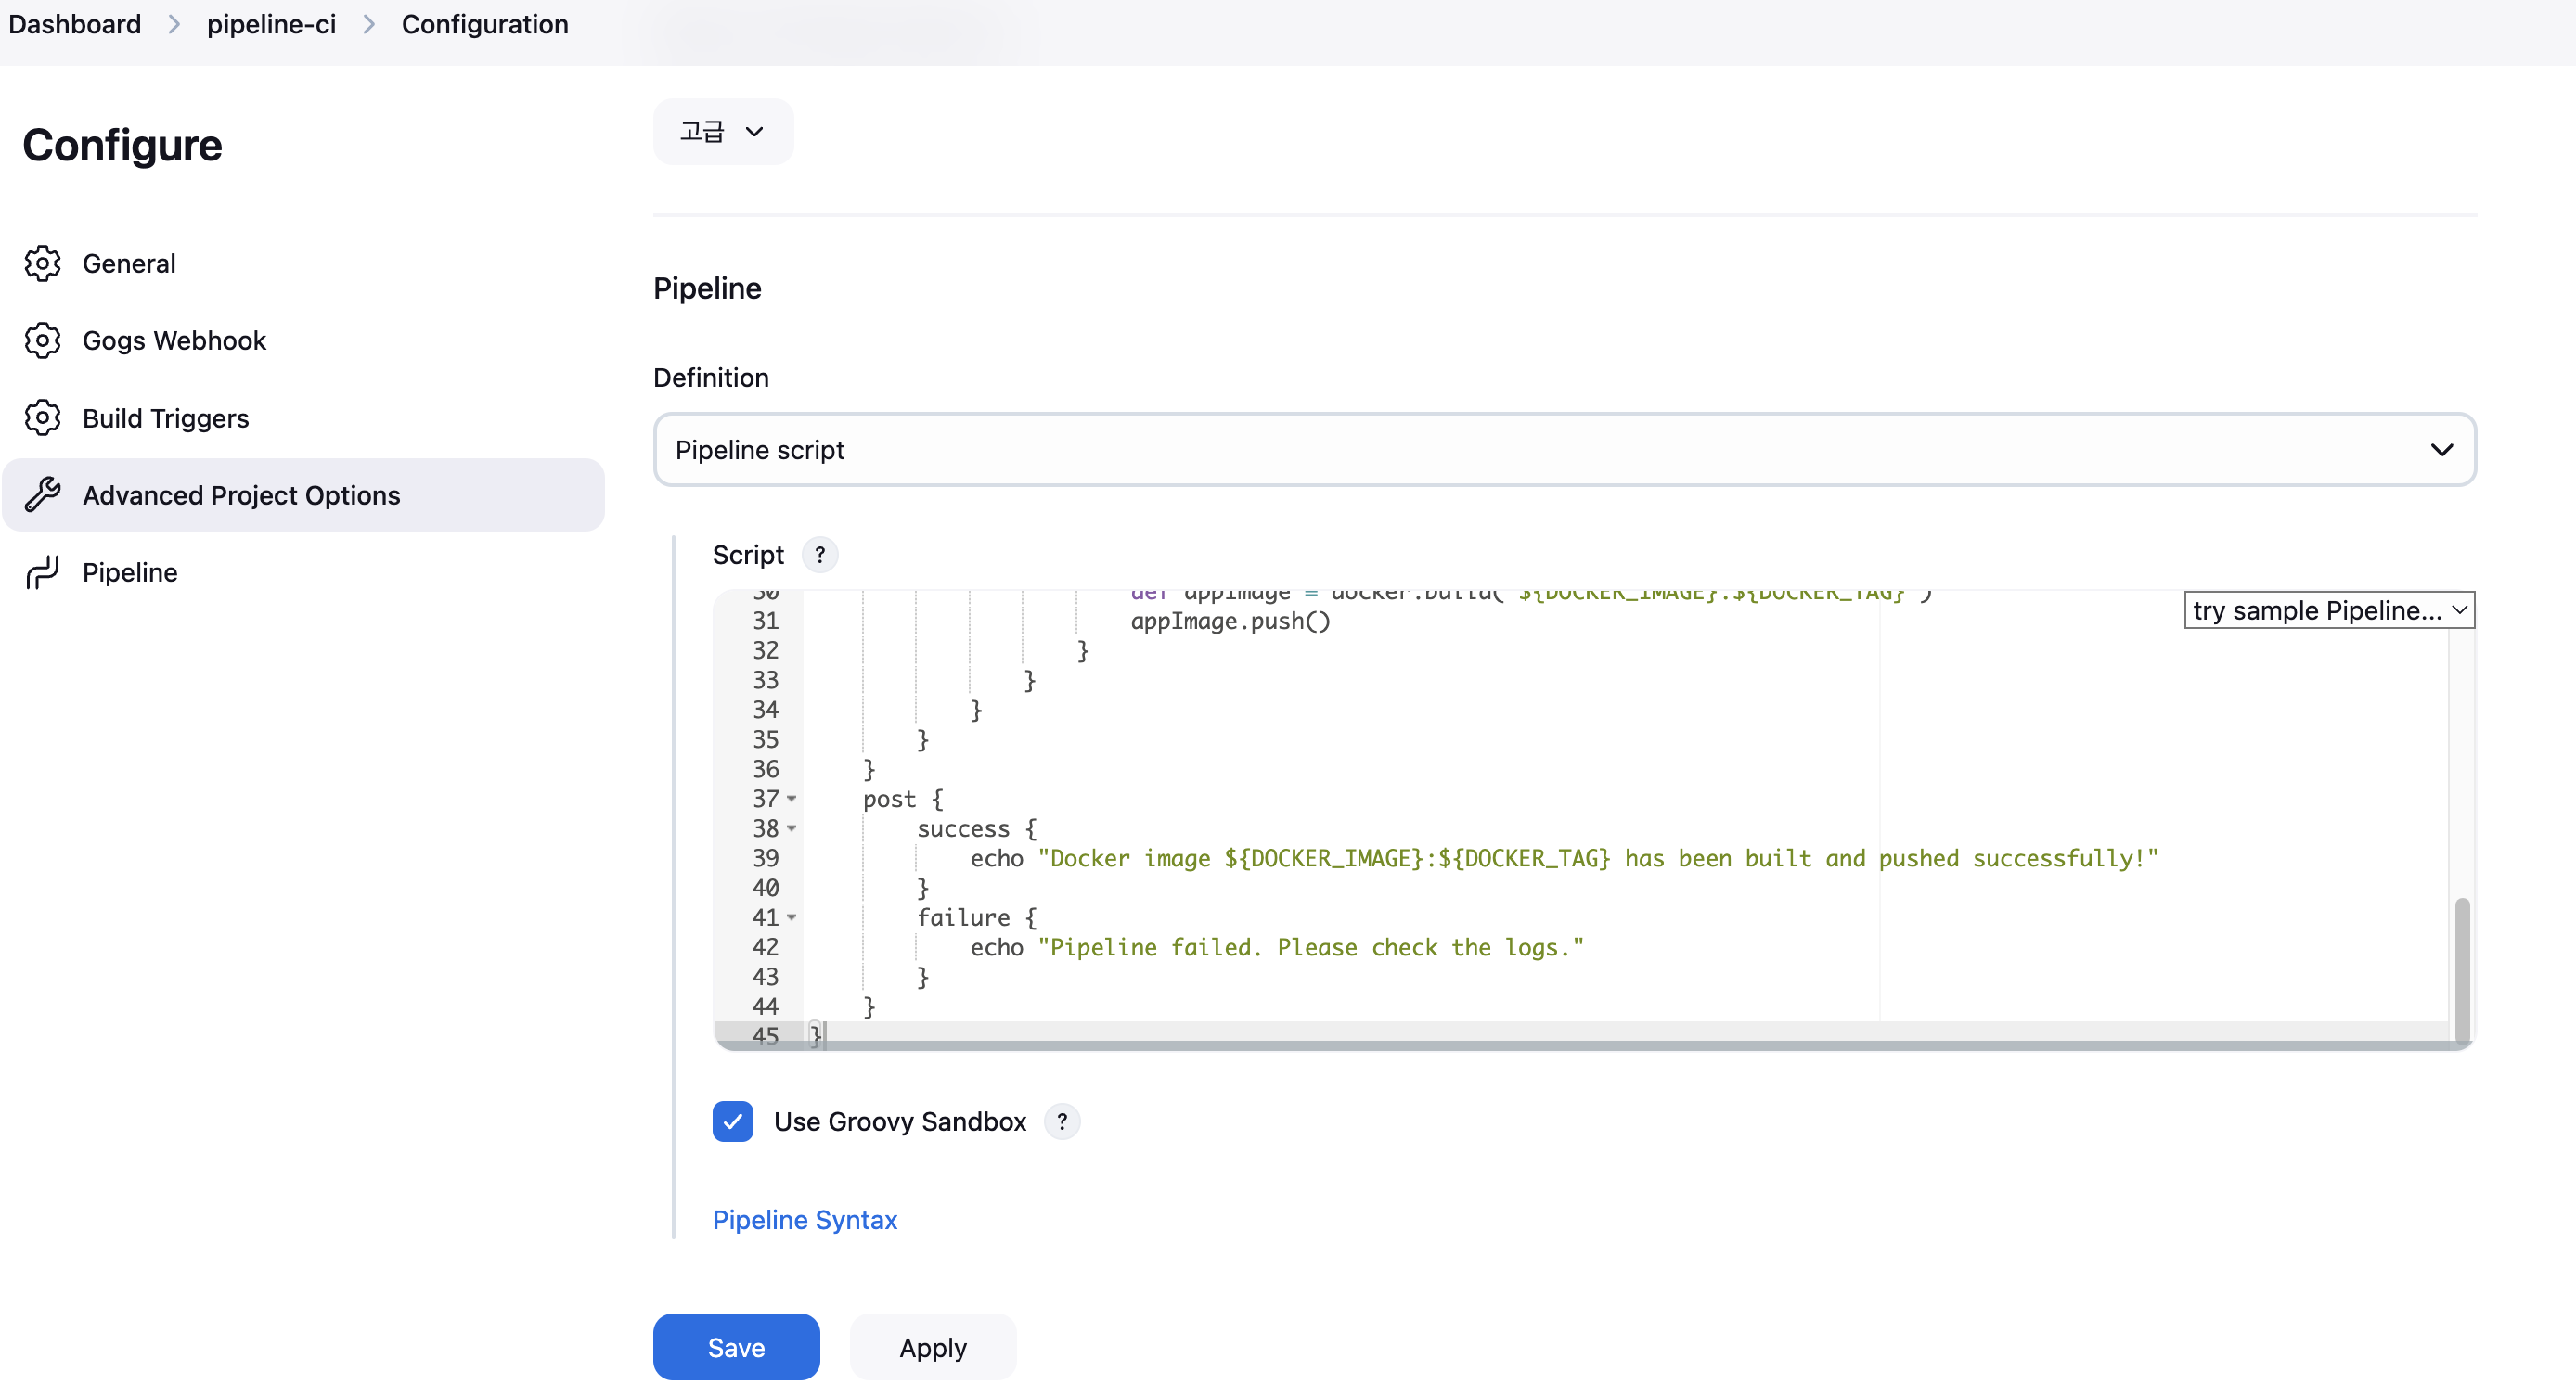Collapse the failure block at line 41
The width and height of the screenshot is (2576, 1397).
(792, 918)
